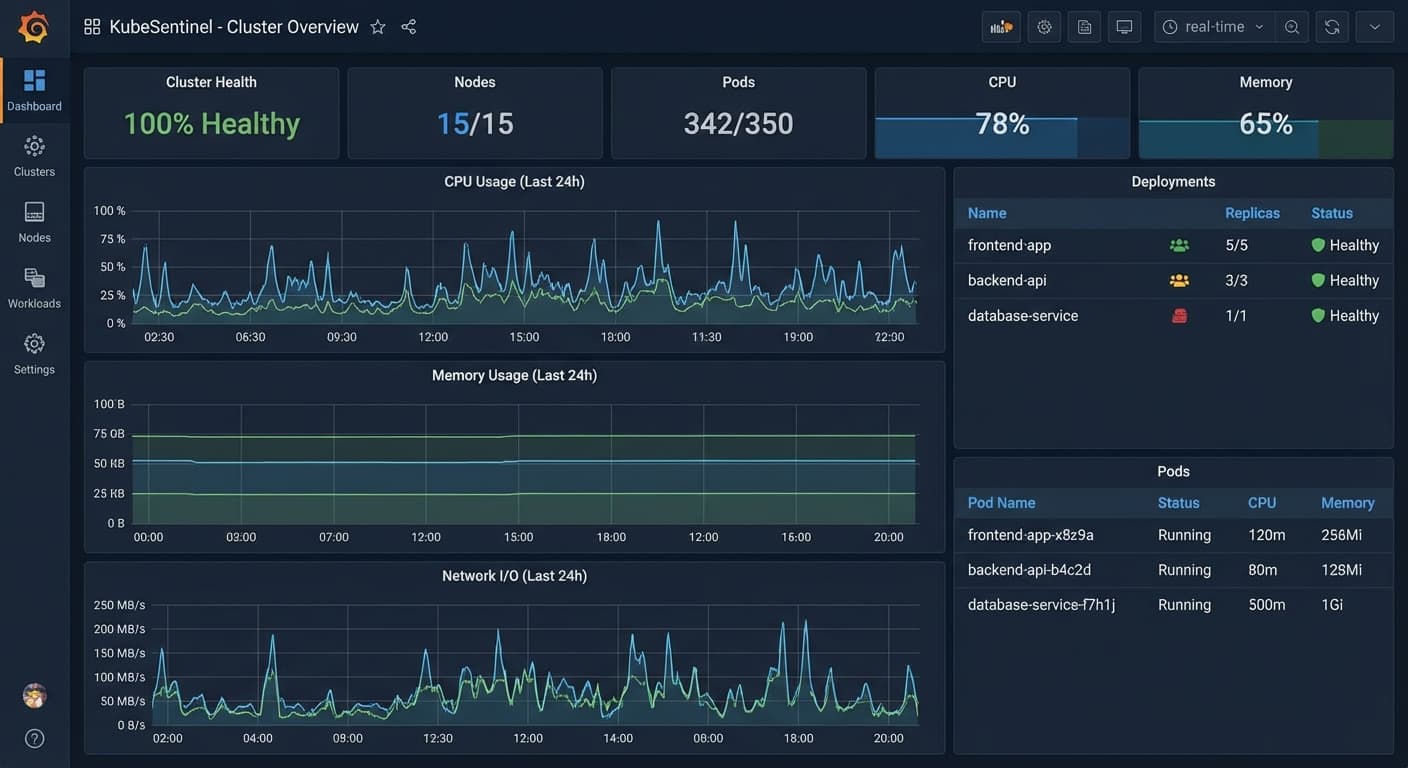The width and height of the screenshot is (1408, 768).
Task: Select the Dashboard sidebar tab
Action: tap(34, 91)
